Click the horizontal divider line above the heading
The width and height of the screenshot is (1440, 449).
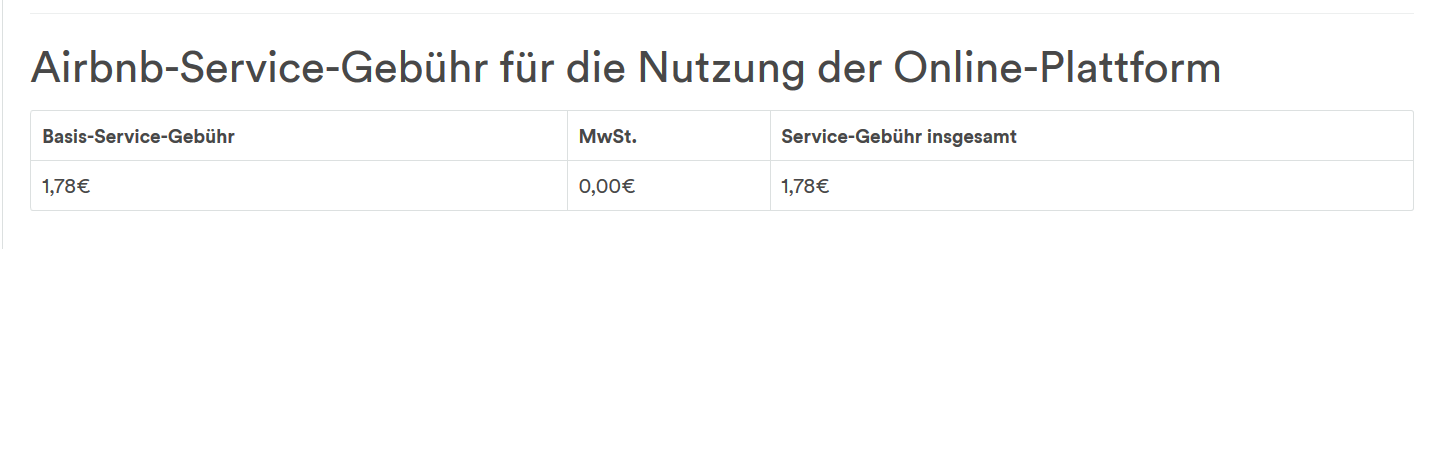720,13
